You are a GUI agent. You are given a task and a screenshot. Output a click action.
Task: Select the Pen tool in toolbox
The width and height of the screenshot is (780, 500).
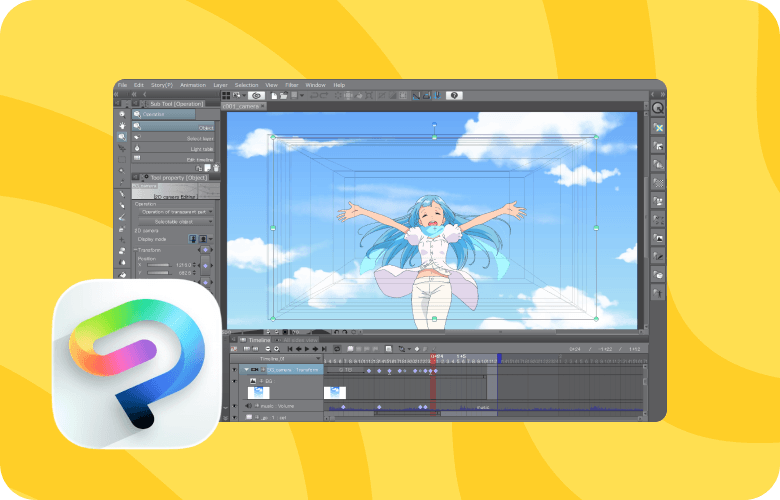coord(122,195)
